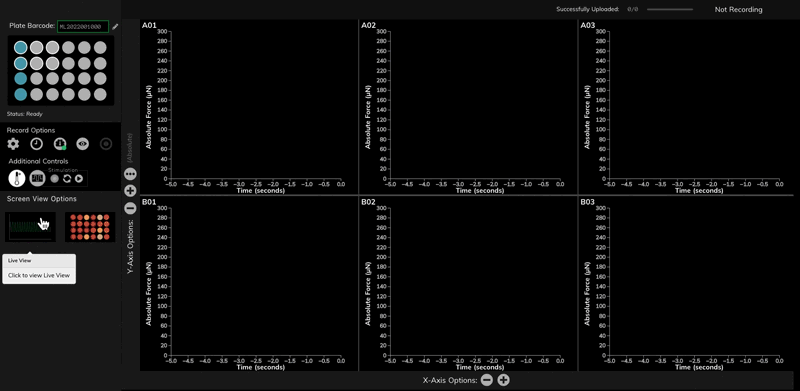
Task: Click the 'Record Options' heading
Action: [31, 130]
